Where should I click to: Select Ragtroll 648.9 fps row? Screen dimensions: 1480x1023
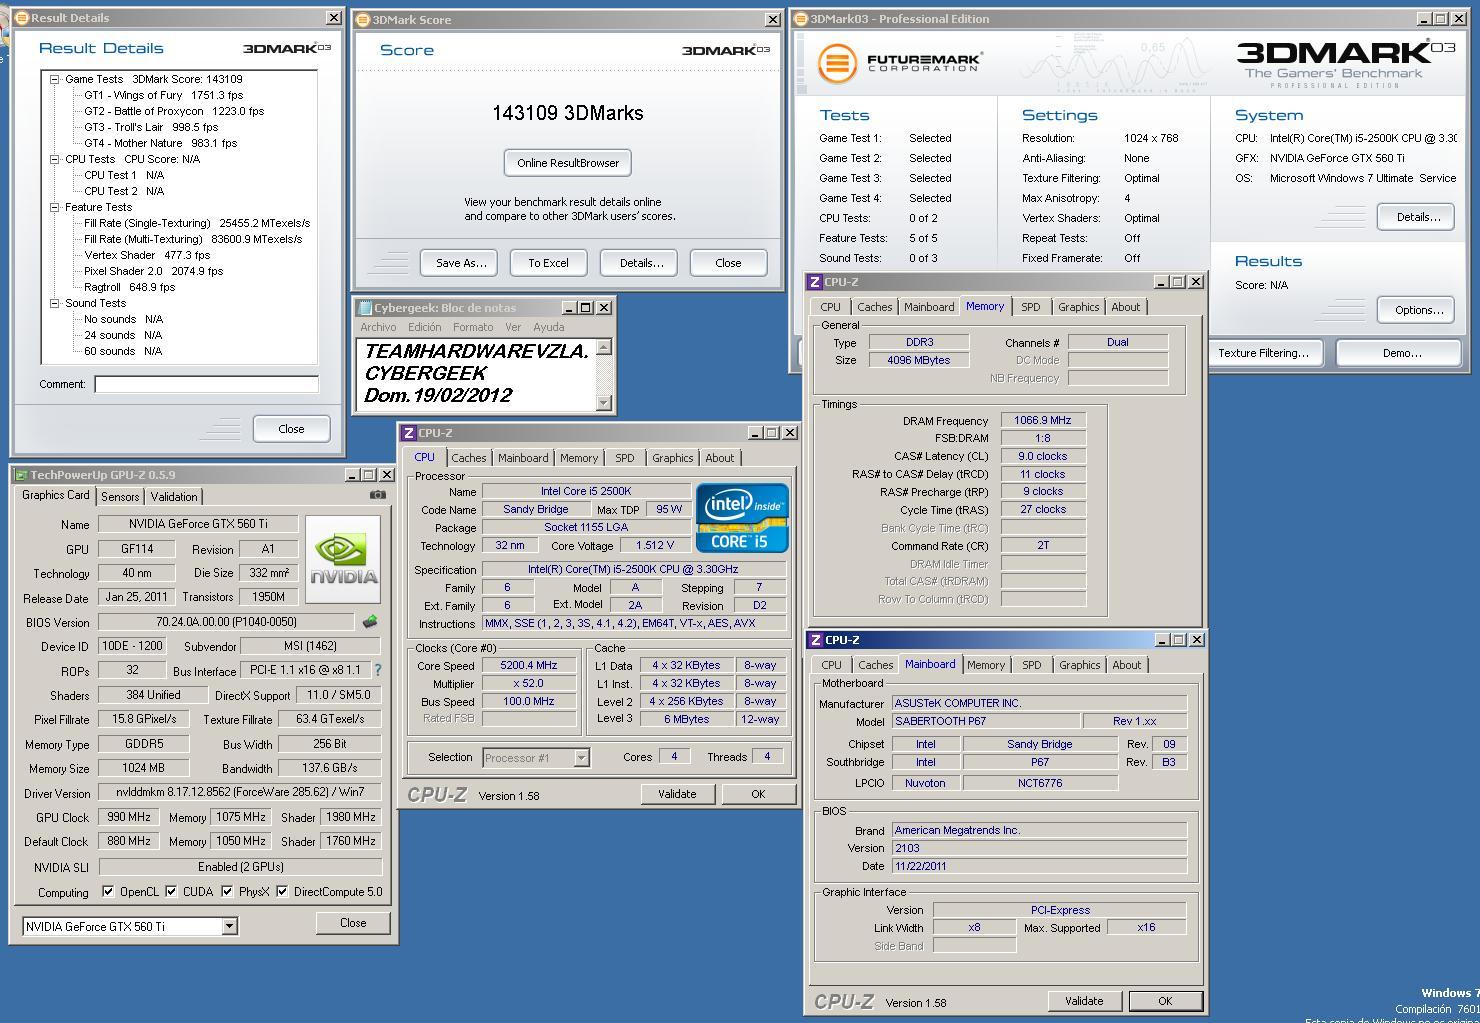click(x=130, y=287)
